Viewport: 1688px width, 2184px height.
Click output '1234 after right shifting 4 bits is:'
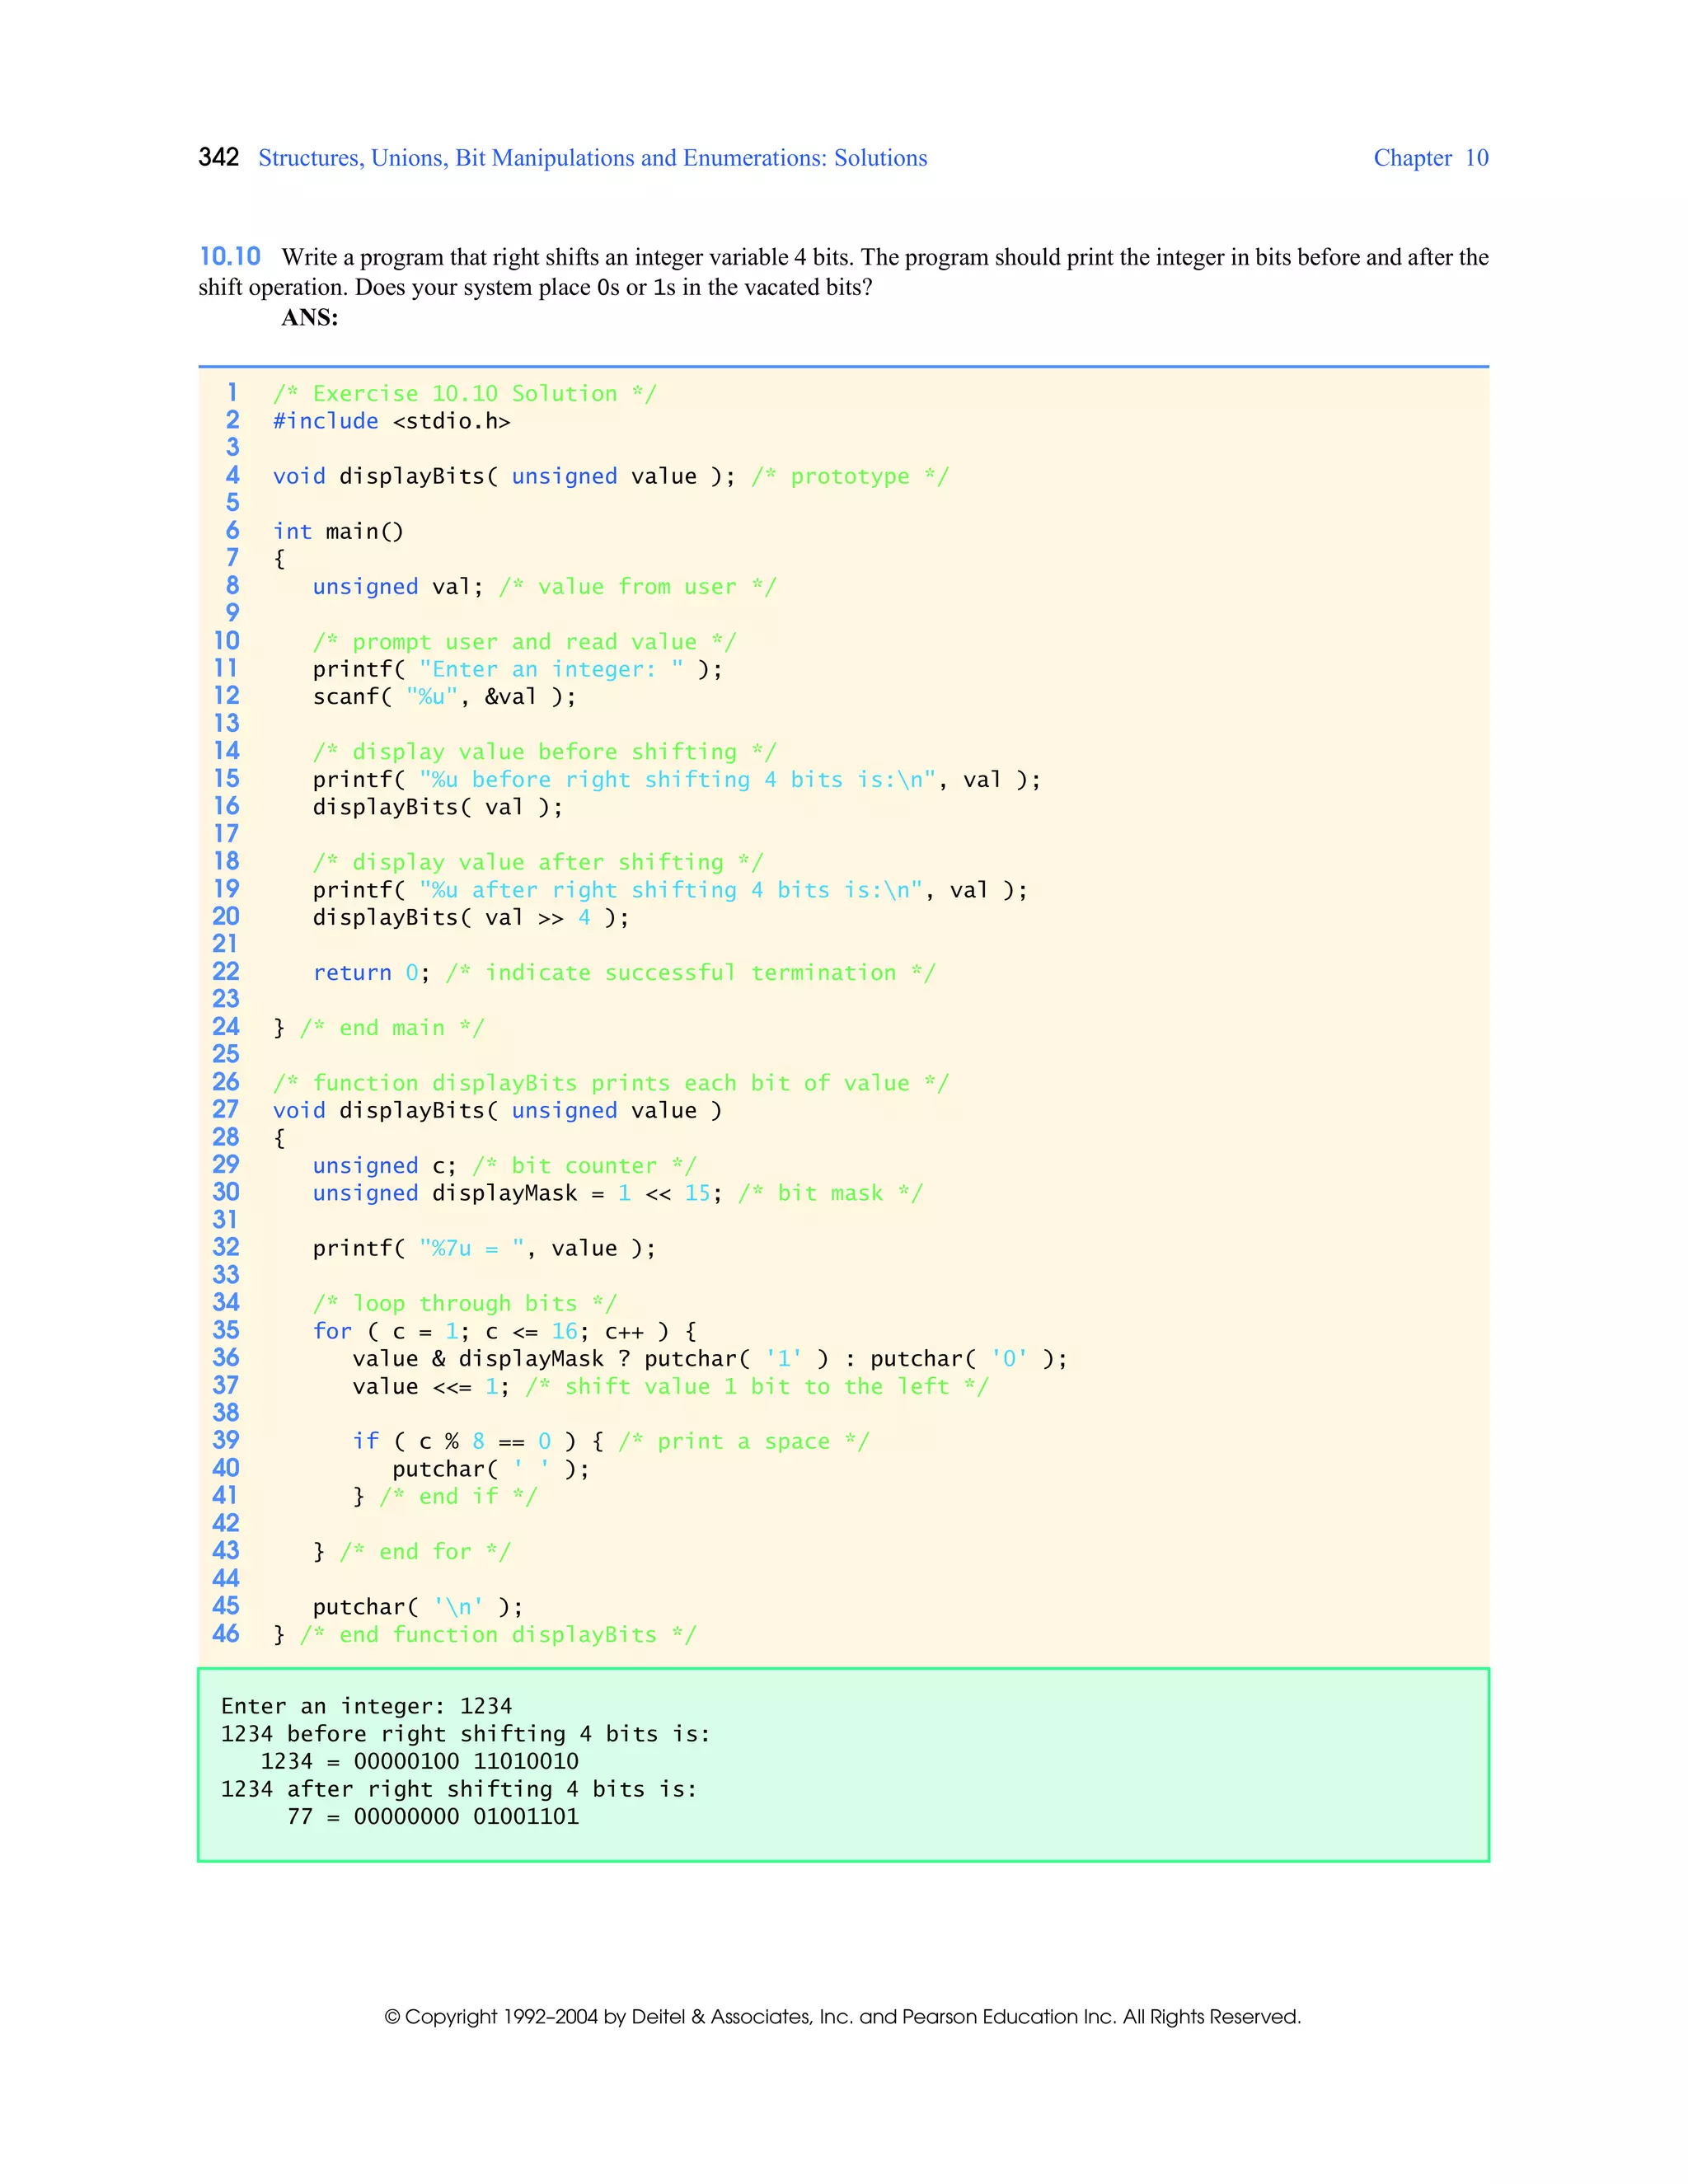[x=459, y=1789]
